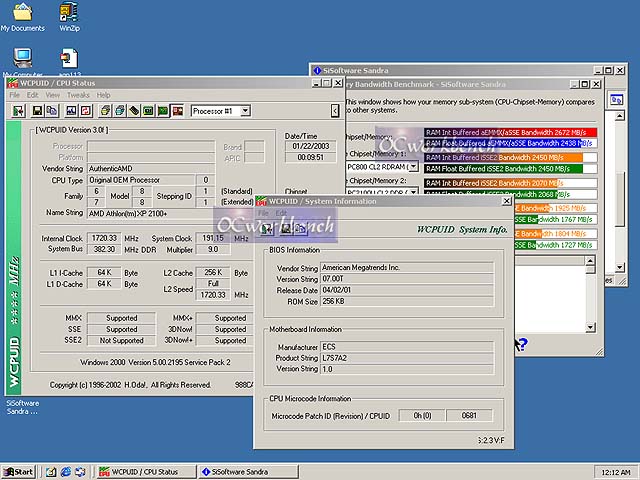
Task: Click the orange RAM Int iSSE2 2450 MB/s bar
Action: (x=510, y=158)
